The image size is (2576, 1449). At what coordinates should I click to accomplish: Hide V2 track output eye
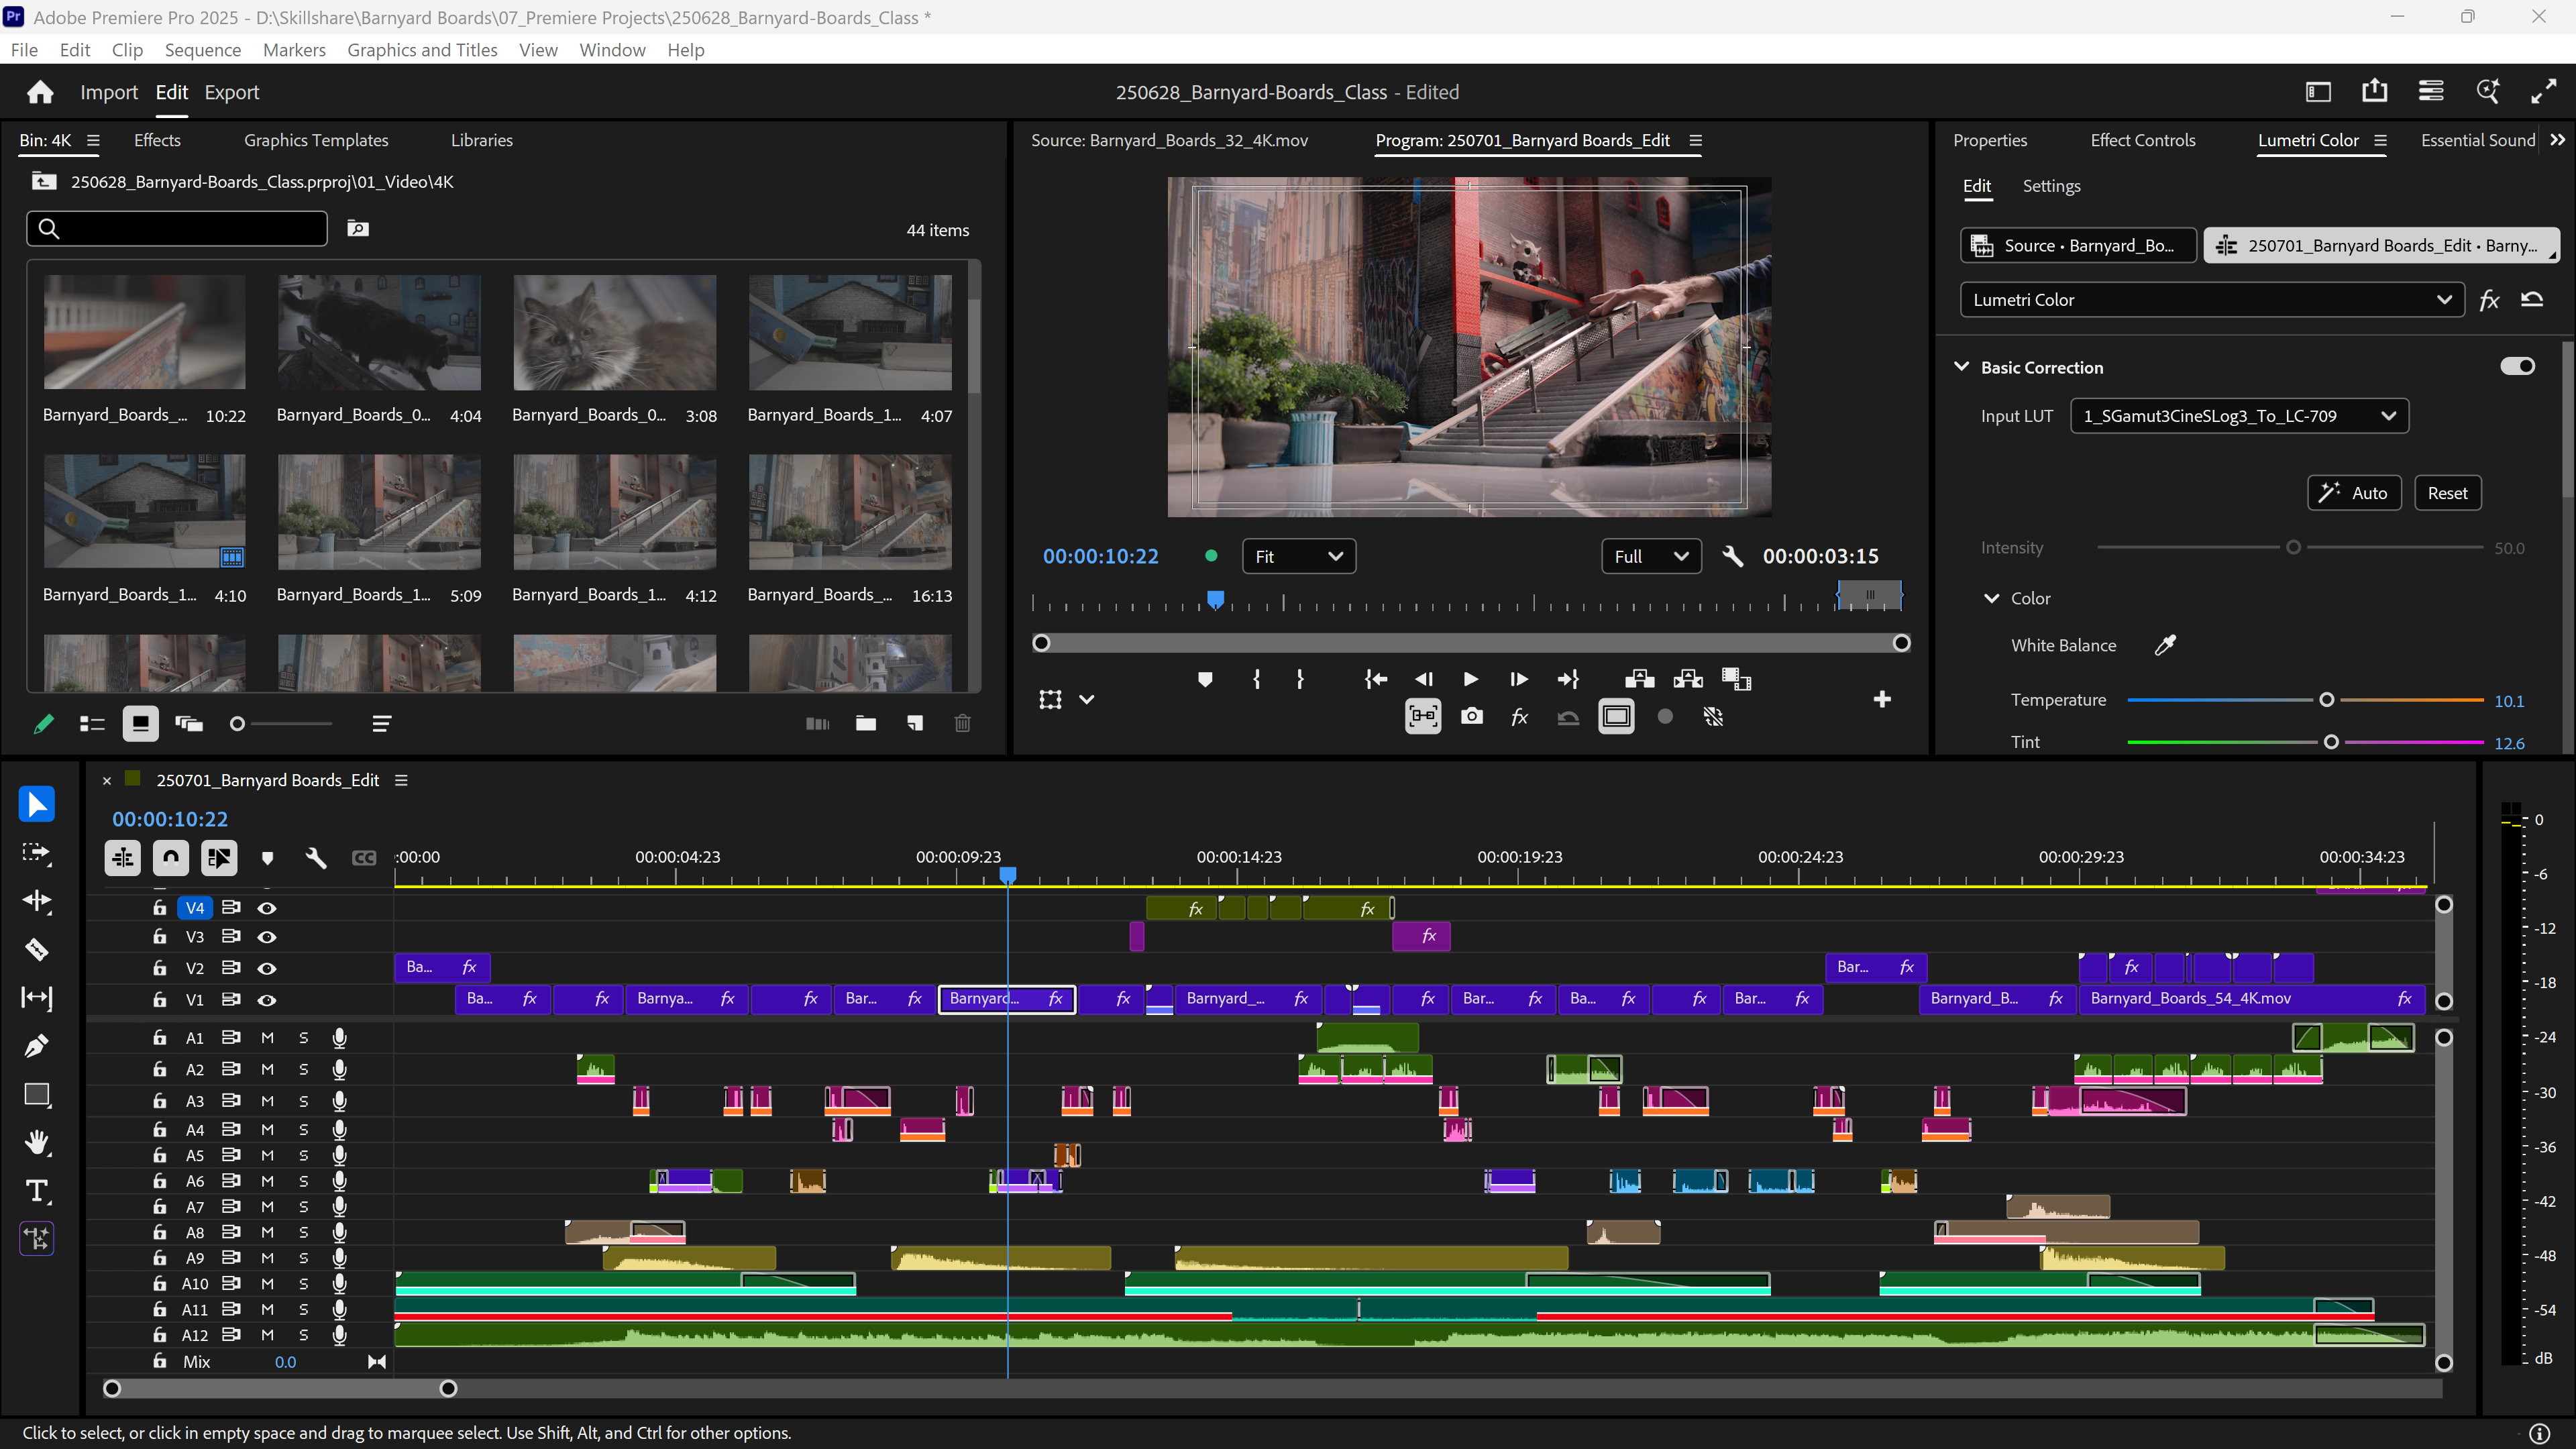click(x=267, y=969)
